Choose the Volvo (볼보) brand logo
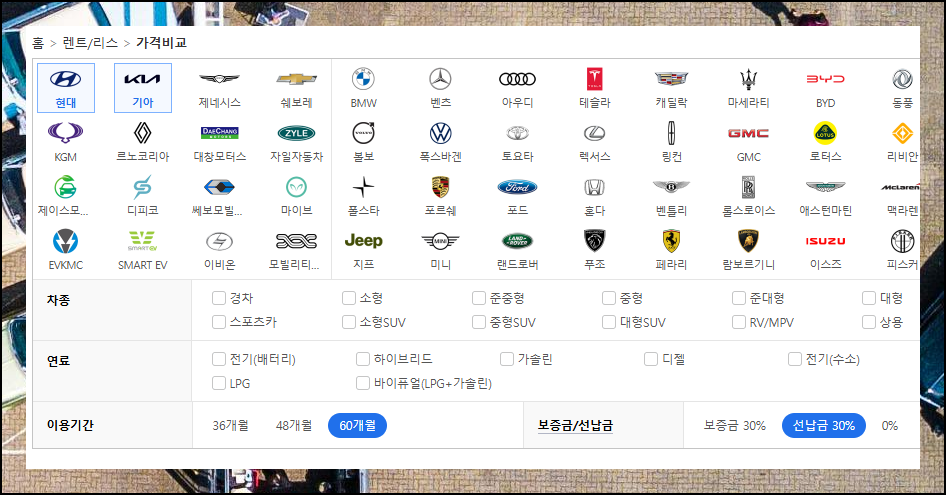Image resolution: width=946 pixels, height=495 pixels. pyautogui.click(x=363, y=133)
